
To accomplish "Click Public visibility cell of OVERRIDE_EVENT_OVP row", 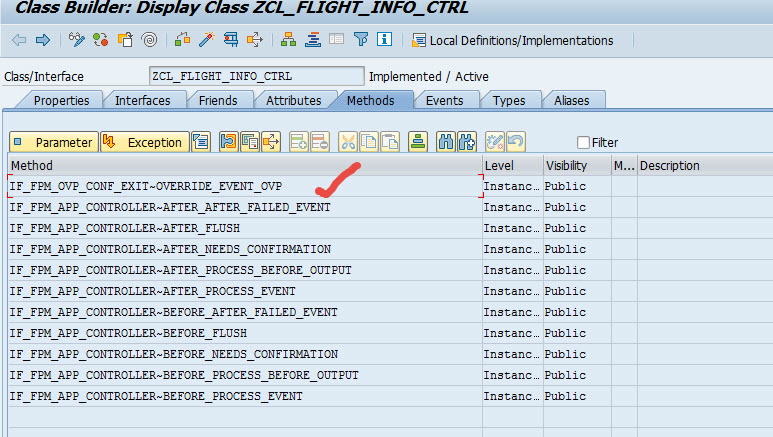I will tap(577, 186).
